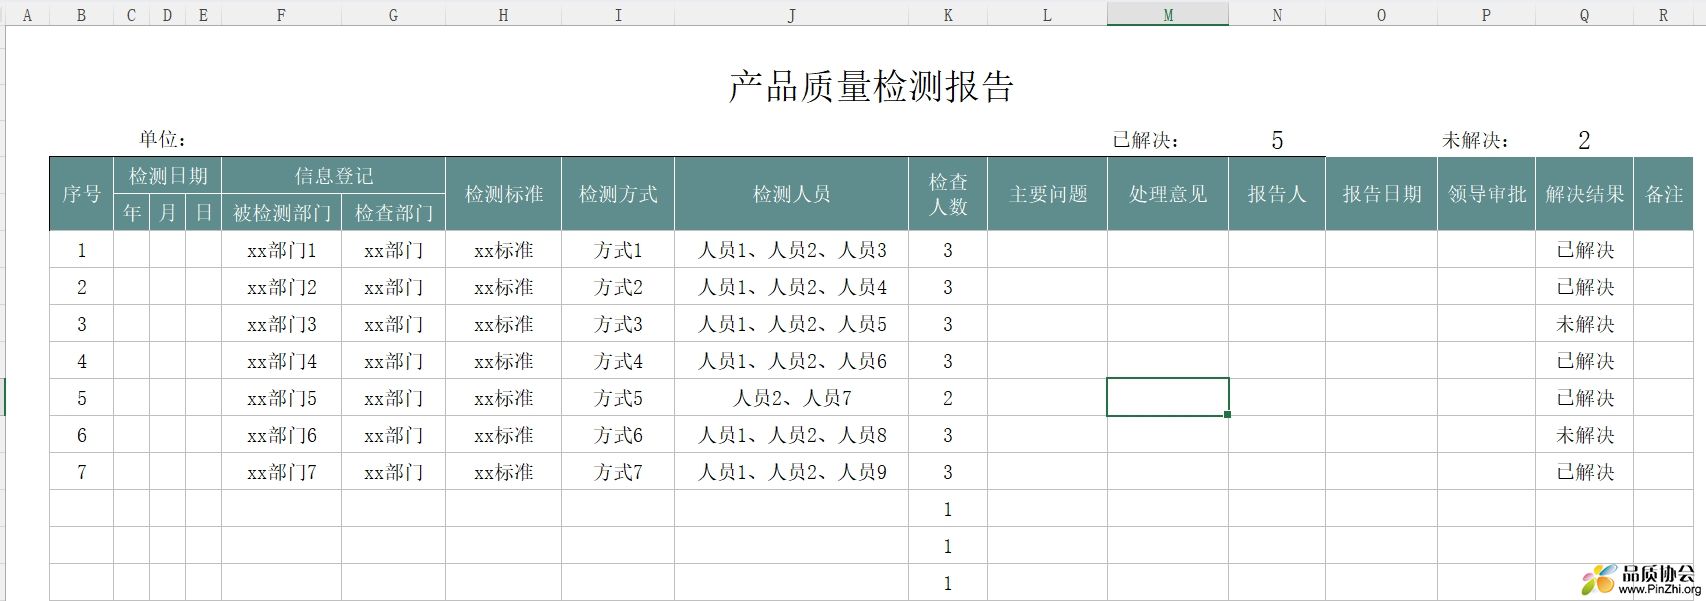Screen dimensions: 1706x601
Task: Click the title 产品质量检测报告
Action: 871,87
